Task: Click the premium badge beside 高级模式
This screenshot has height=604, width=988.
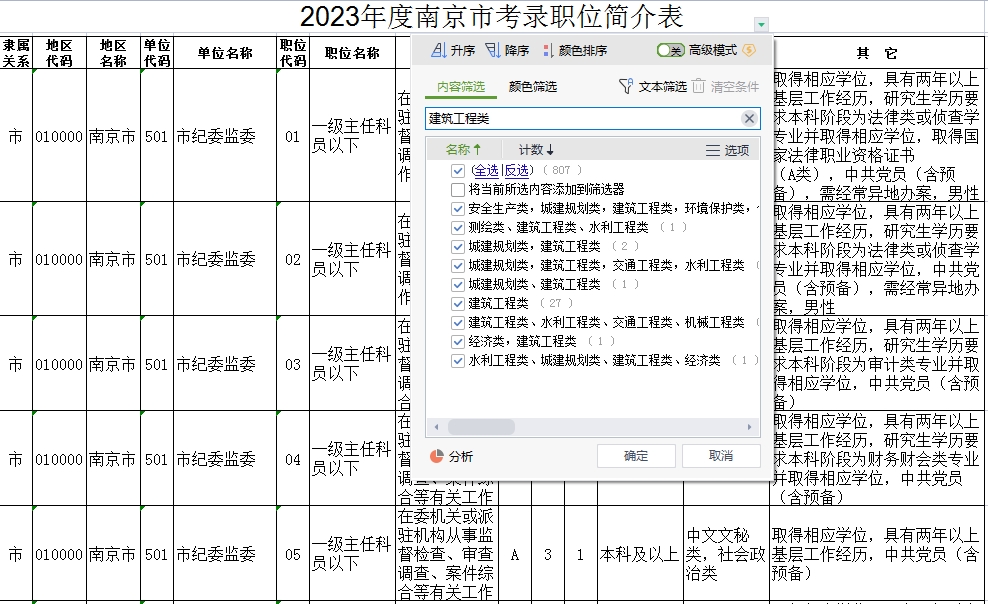Action: 749,50
